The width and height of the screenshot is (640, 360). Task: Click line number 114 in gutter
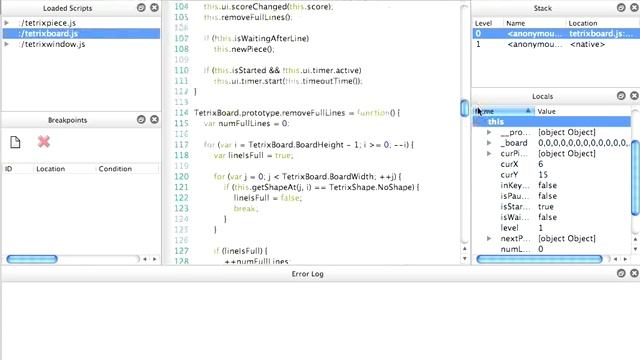tap(181, 113)
